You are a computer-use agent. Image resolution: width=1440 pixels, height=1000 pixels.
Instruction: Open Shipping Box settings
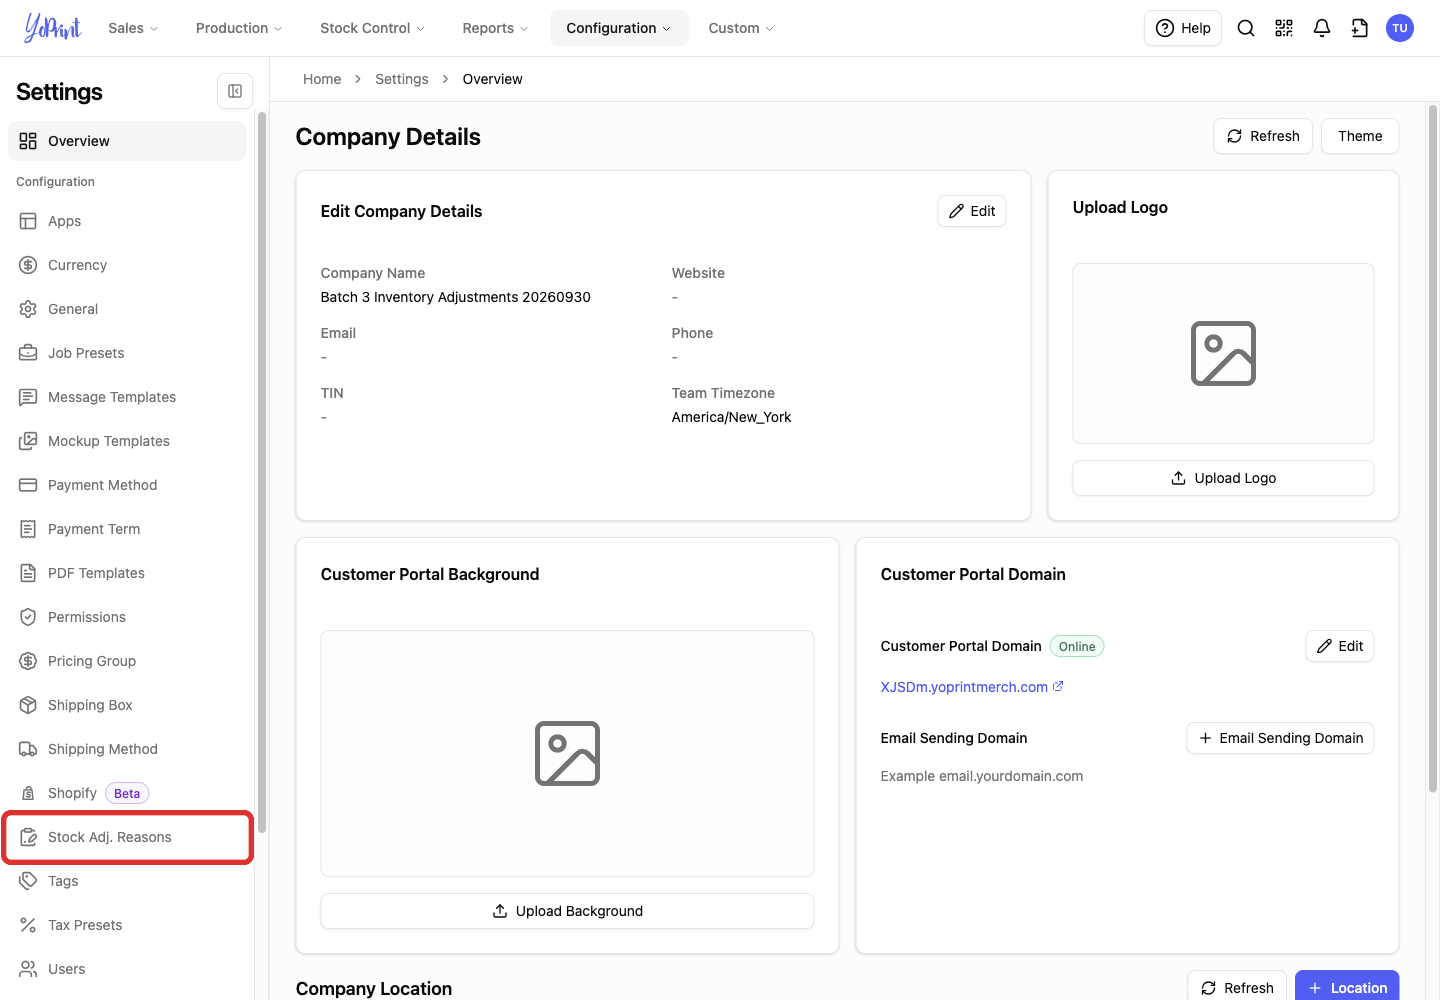click(x=127, y=705)
